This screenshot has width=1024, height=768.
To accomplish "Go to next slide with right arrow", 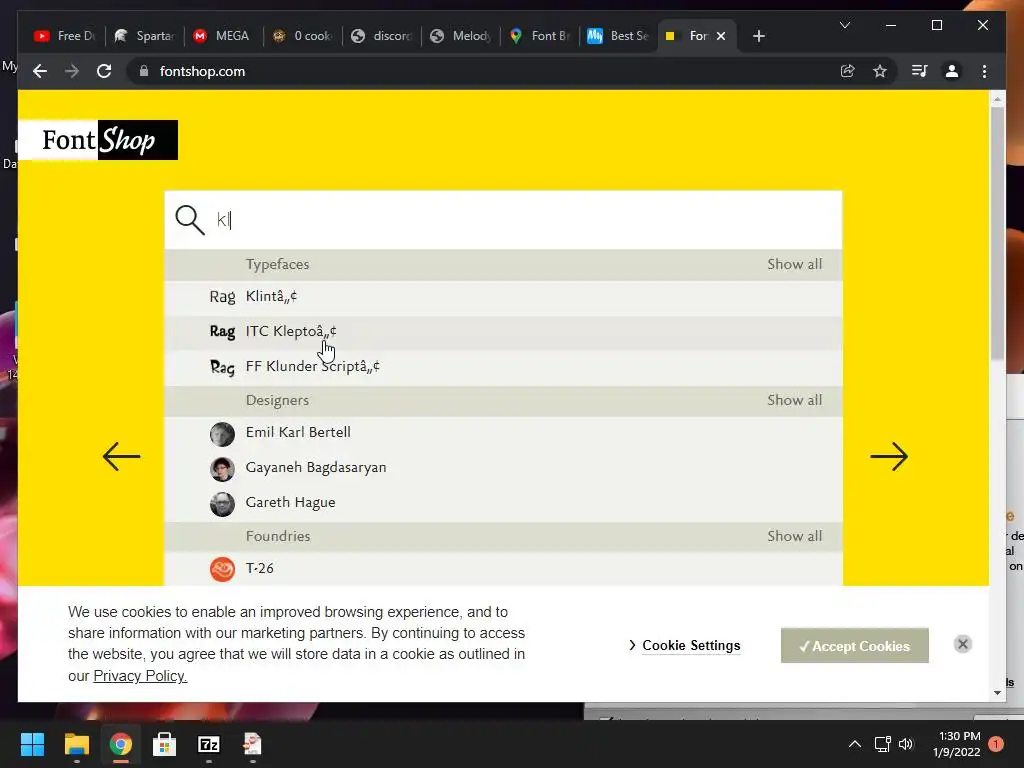I will (x=889, y=456).
